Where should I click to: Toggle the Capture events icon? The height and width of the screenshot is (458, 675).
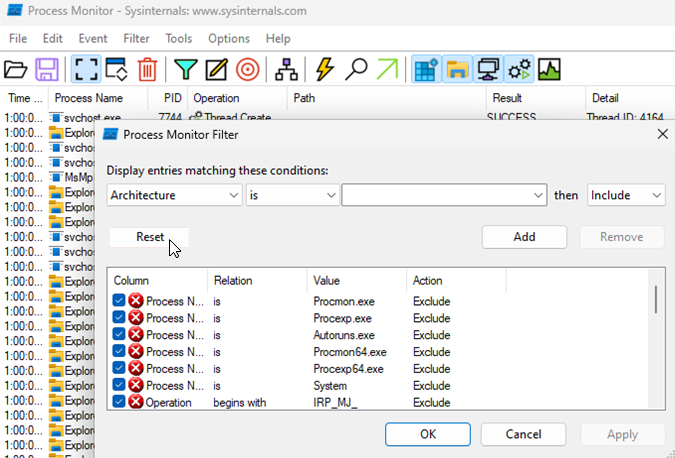point(84,69)
